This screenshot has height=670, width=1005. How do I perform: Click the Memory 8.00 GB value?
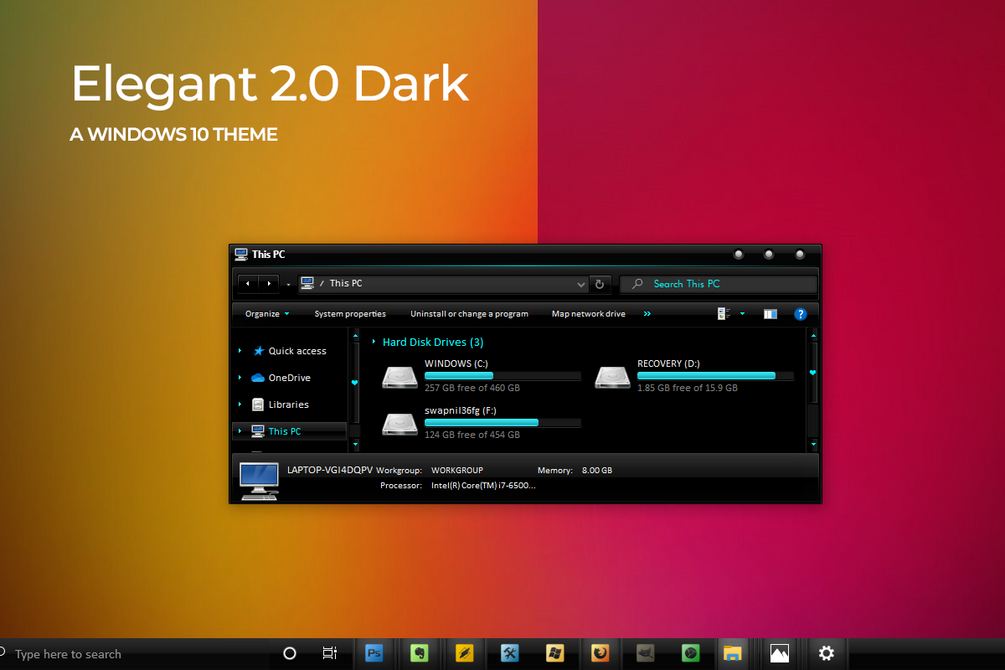point(597,470)
